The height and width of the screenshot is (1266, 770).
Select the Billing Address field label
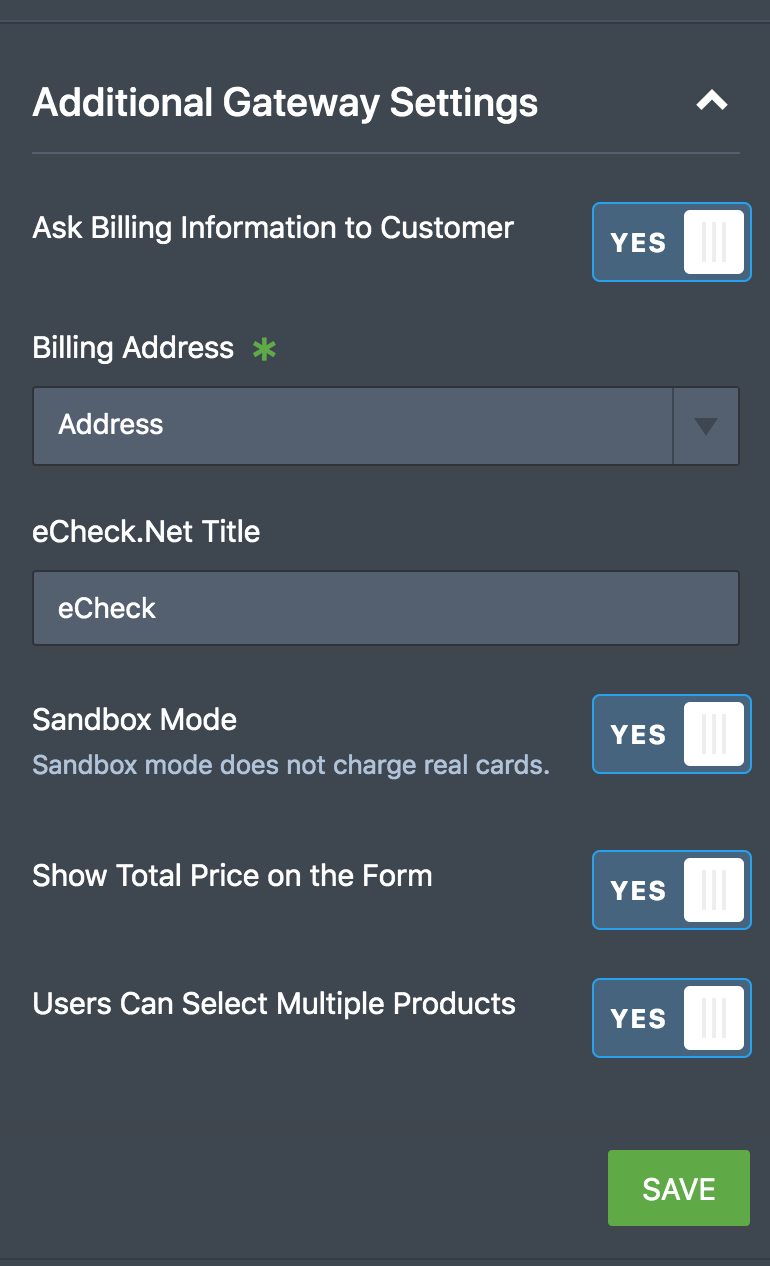coord(133,348)
